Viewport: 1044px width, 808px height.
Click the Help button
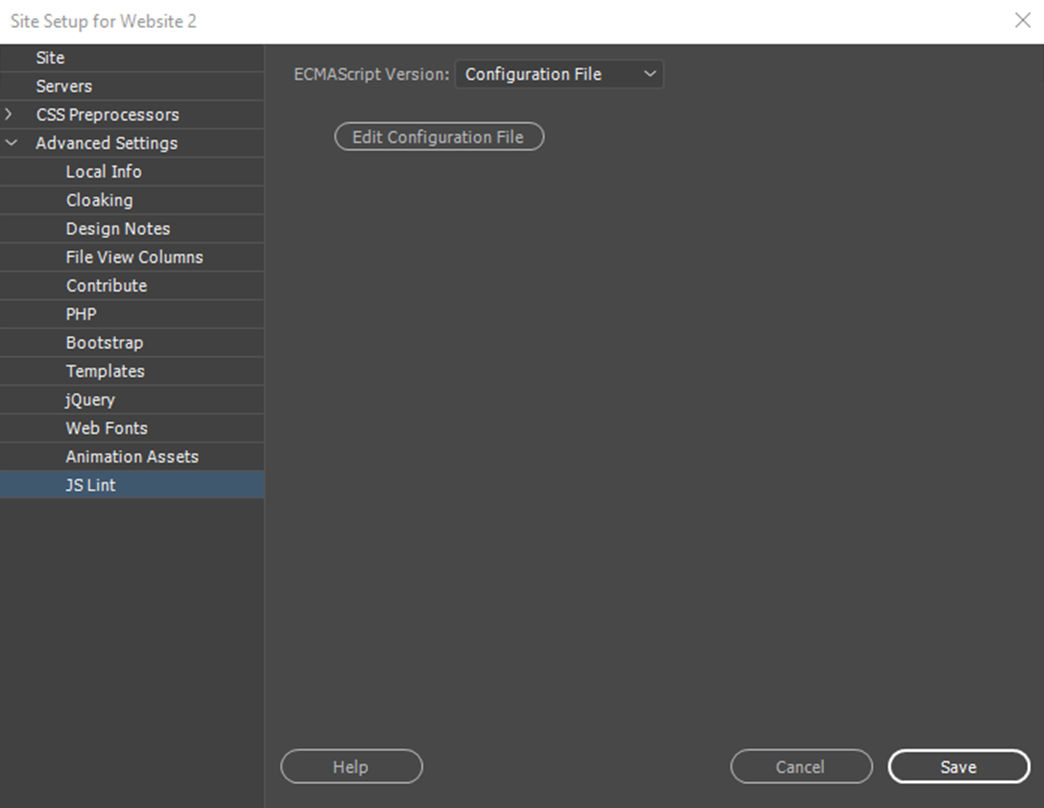tap(352, 767)
